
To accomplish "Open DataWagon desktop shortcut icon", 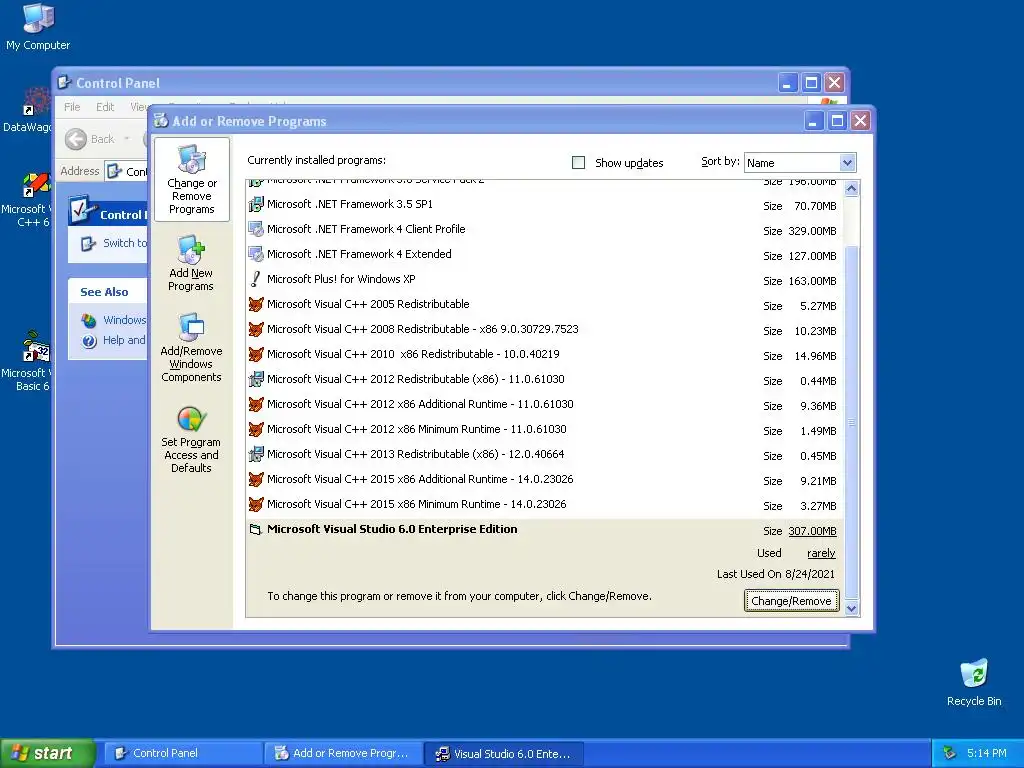I will [36, 103].
